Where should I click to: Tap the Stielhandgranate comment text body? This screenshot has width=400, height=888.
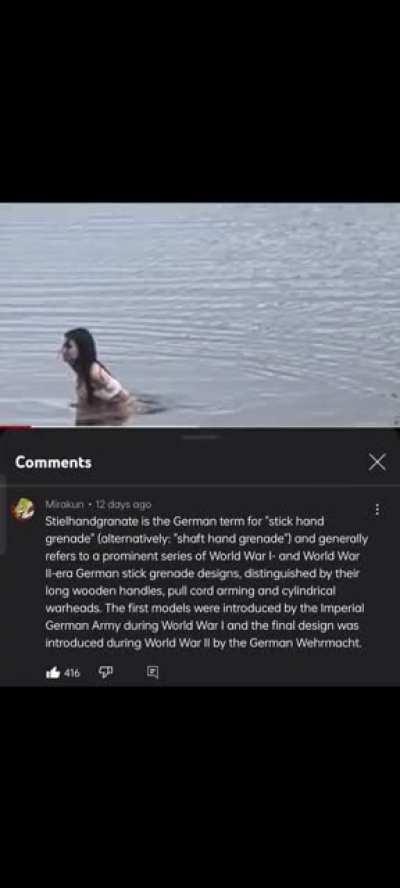pos(207,582)
